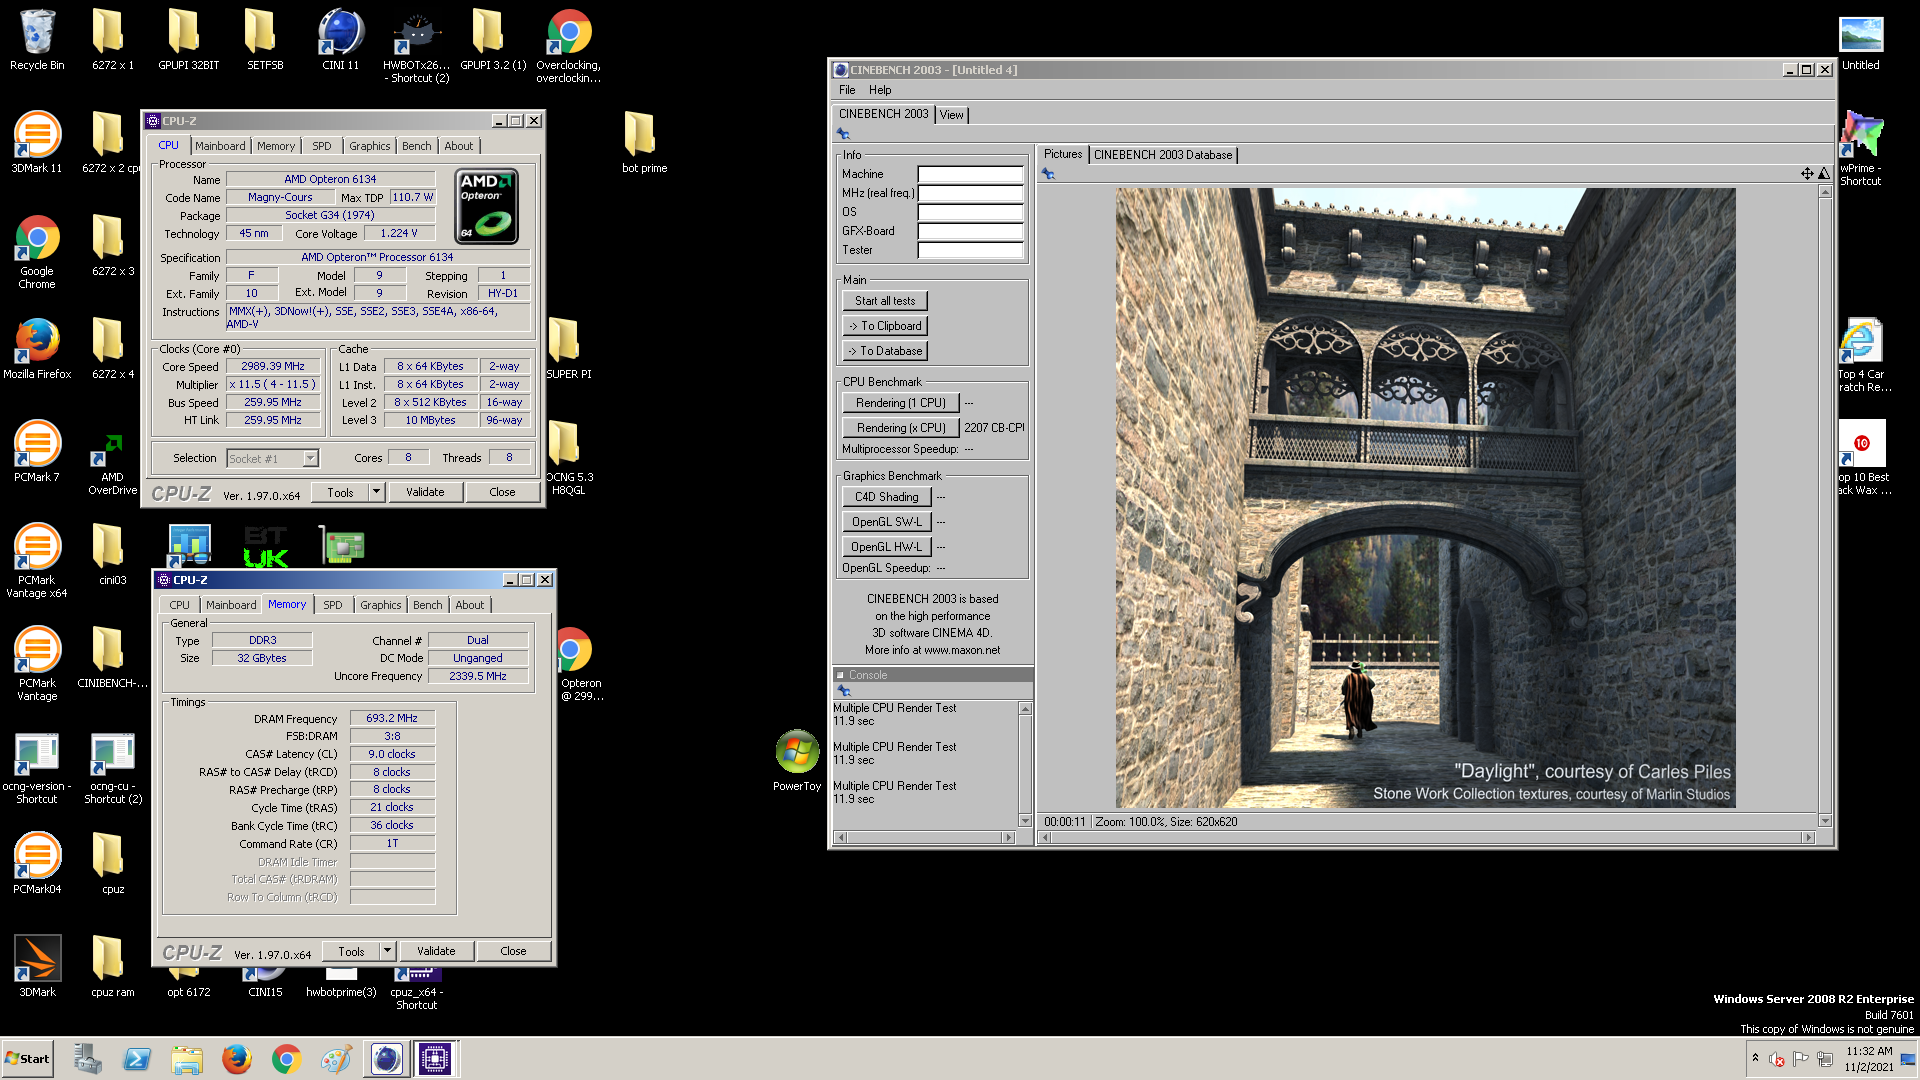Show hidden system tray icons arrow

[1755, 1058]
